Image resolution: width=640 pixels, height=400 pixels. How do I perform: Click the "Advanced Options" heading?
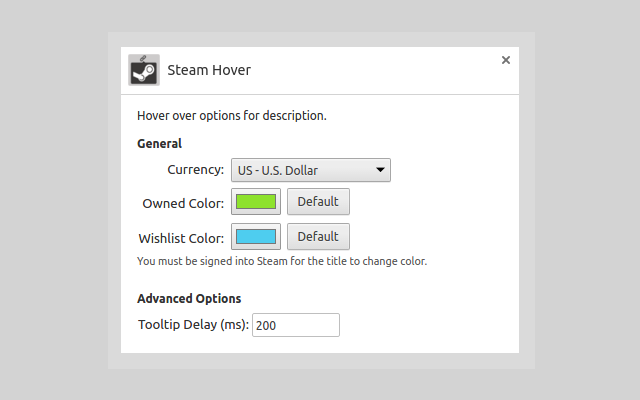189,299
